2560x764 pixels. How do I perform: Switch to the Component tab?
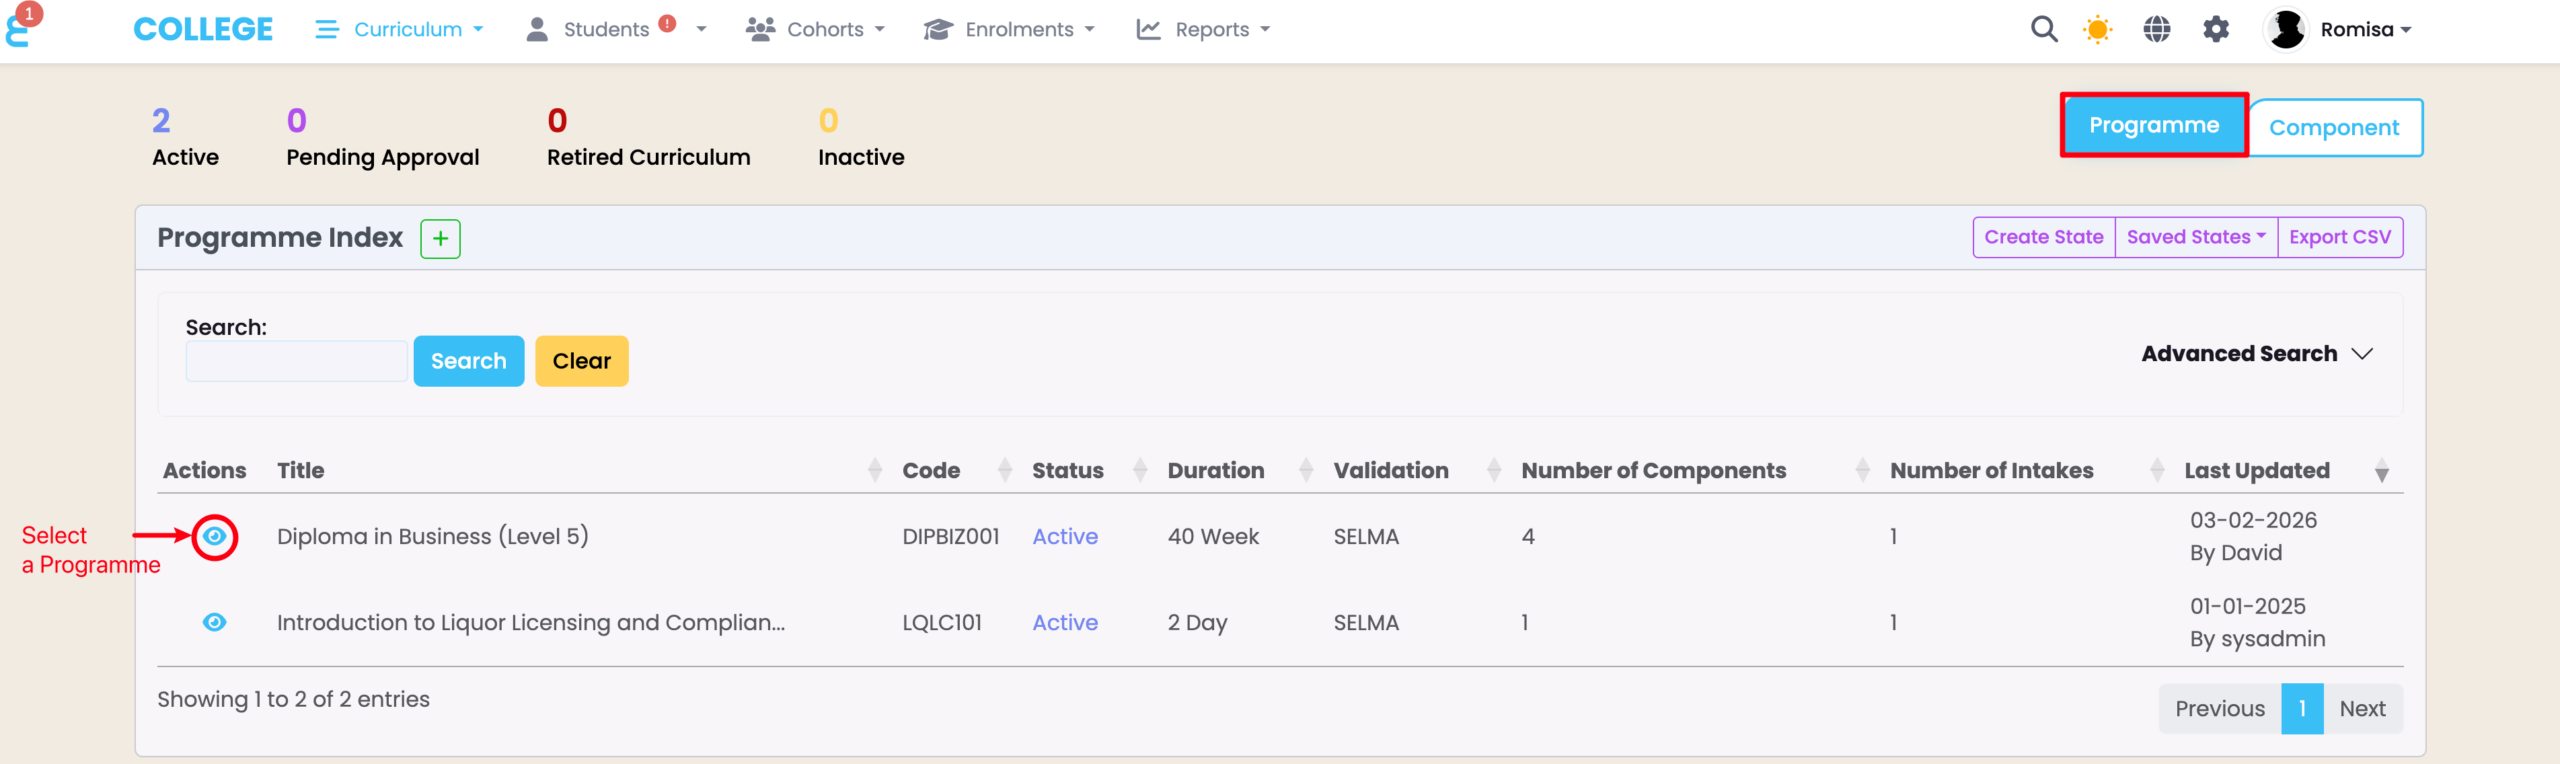click(2333, 128)
